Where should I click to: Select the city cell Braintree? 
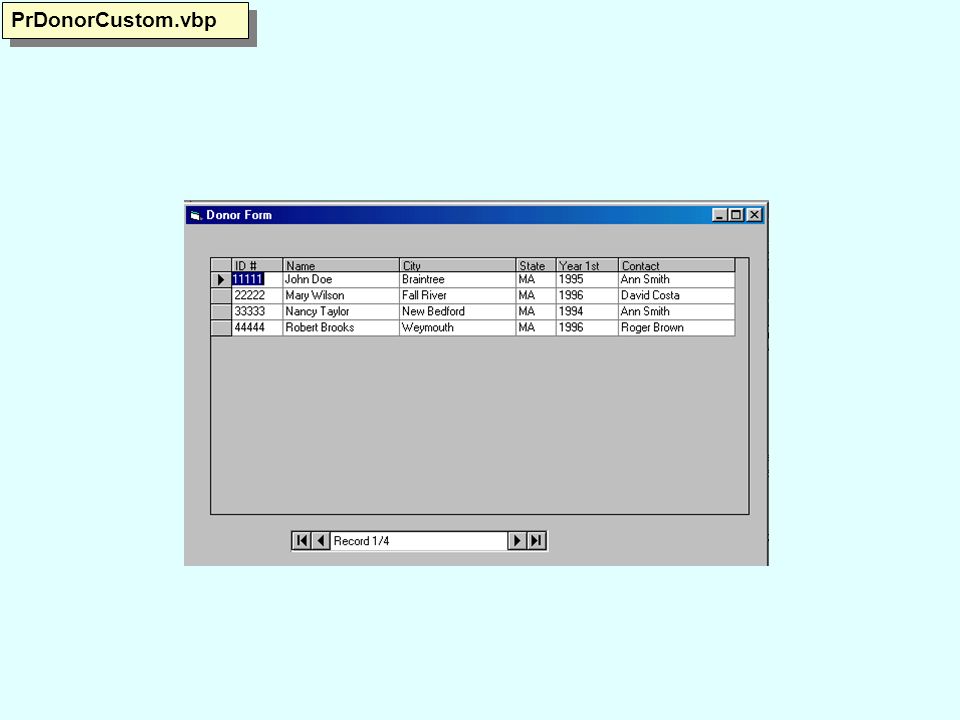[x=457, y=279]
